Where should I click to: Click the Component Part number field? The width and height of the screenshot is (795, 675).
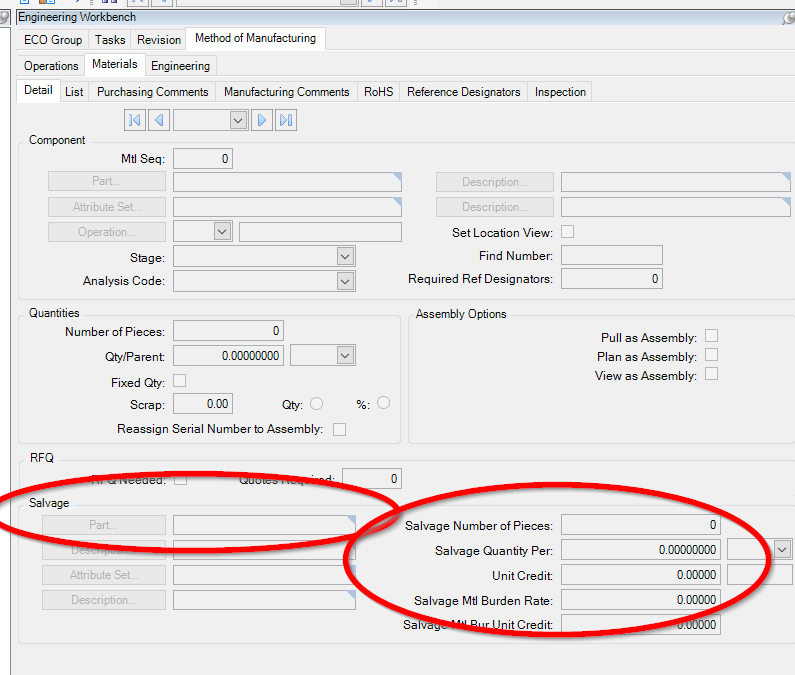pyautogui.click(x=287, y=182)
